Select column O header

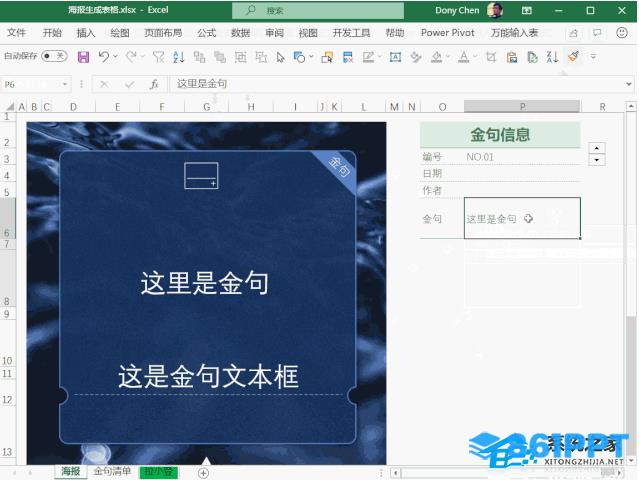tap(442, 107)
